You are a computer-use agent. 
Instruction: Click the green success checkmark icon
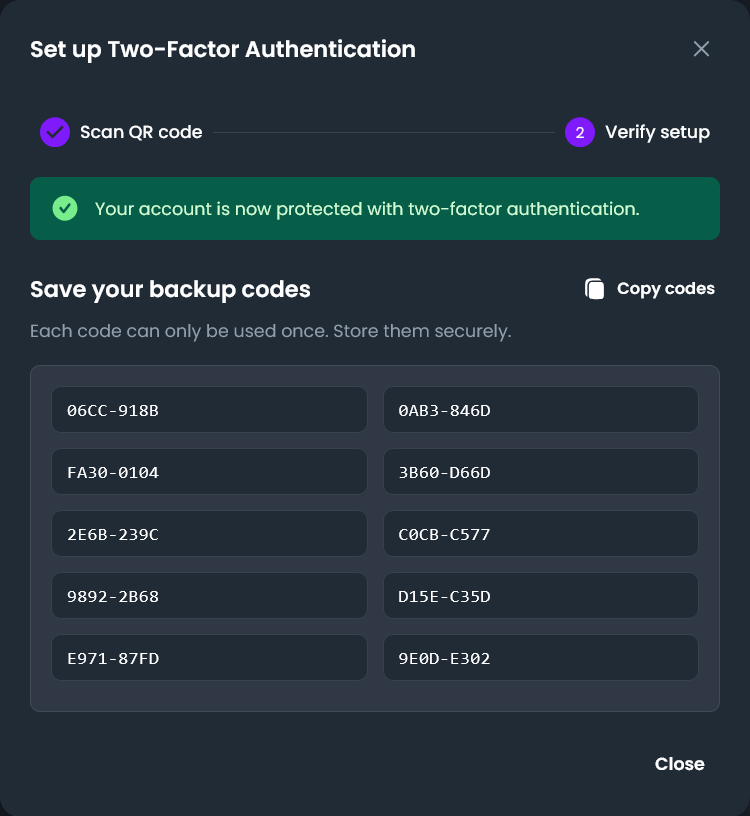tap(65, 208)
